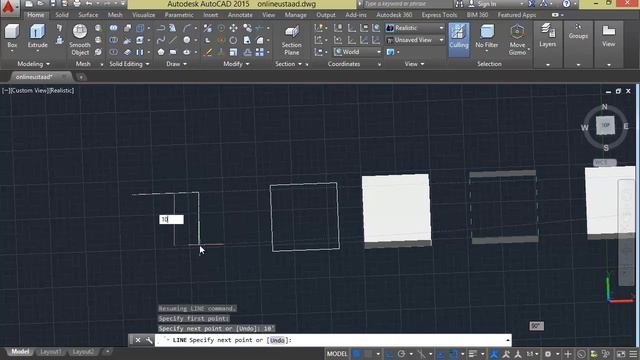640x360 pixels.
Task: Open the No Filter selection option
Action: 487,37
